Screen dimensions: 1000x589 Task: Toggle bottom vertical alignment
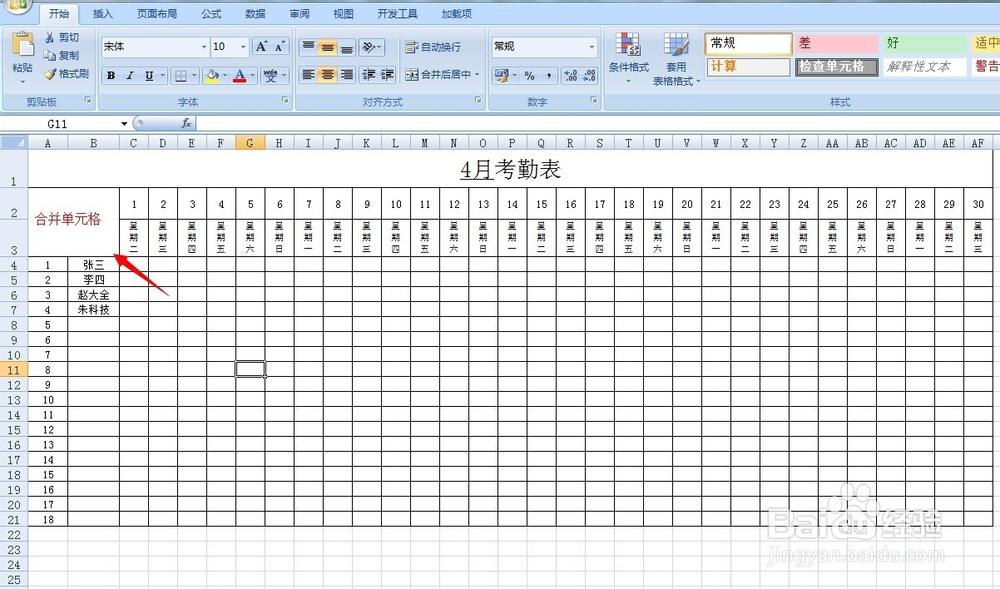point(346,47)
